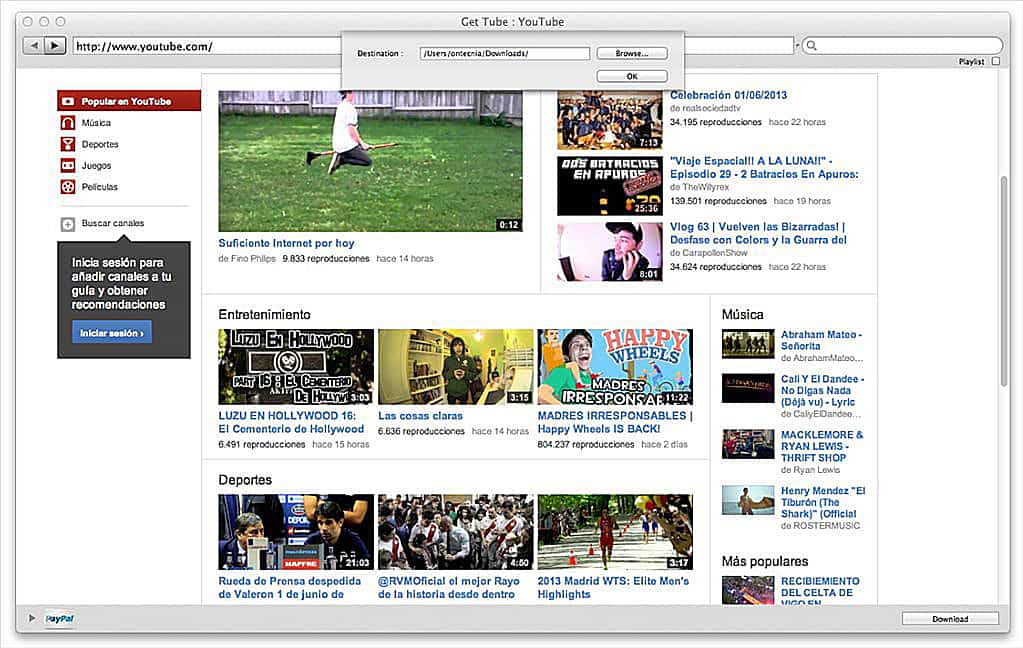Image resolution: width=1023 pixels, height=648 pixels.
Task: Open Buscar canales link
Action: [113, 223]
